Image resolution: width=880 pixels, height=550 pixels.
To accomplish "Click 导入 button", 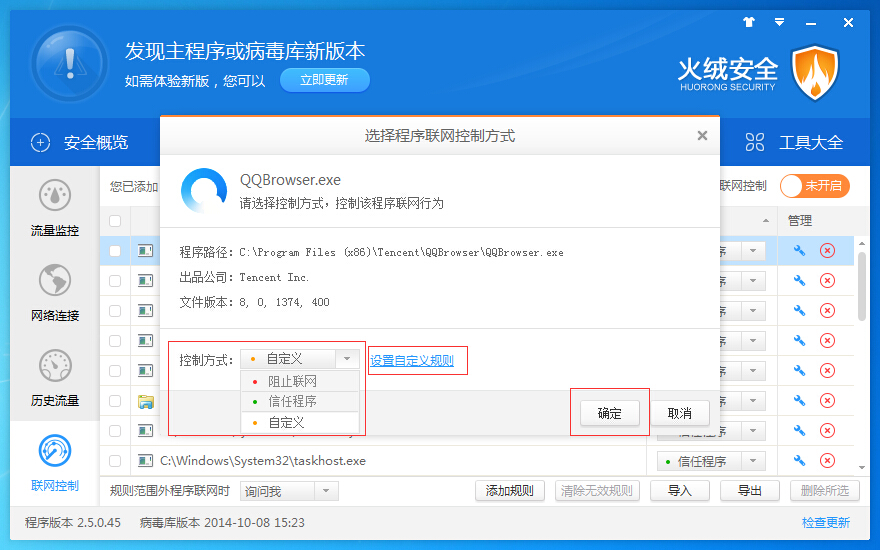I will (680, 491).
